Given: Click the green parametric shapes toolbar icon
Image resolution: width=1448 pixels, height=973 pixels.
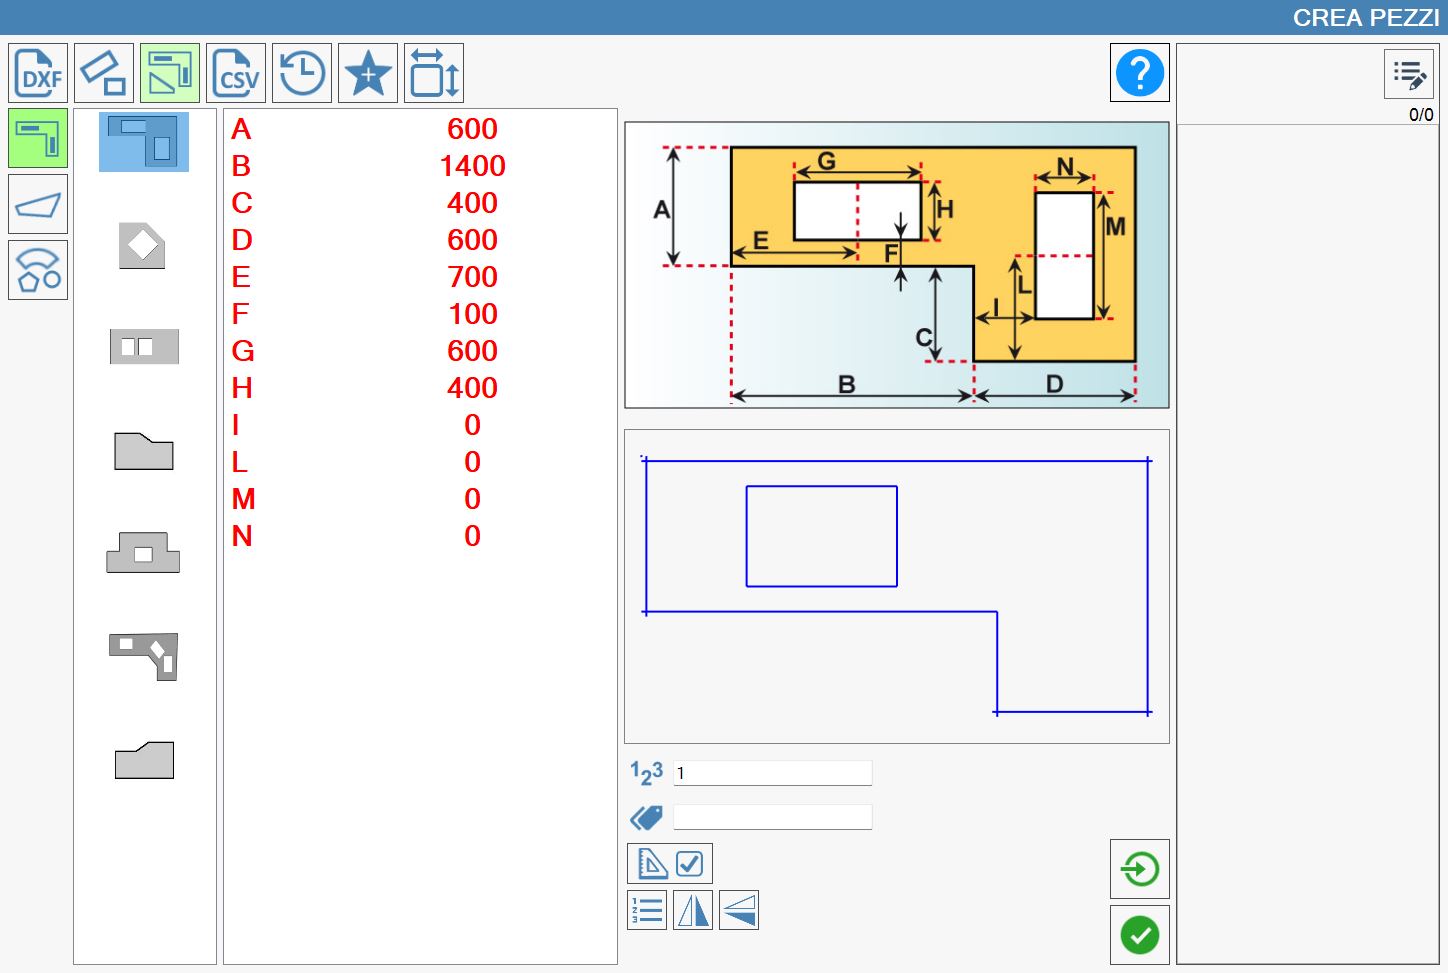Looking at the screenshot, I should pyautogui.click(x=170, y=73).
